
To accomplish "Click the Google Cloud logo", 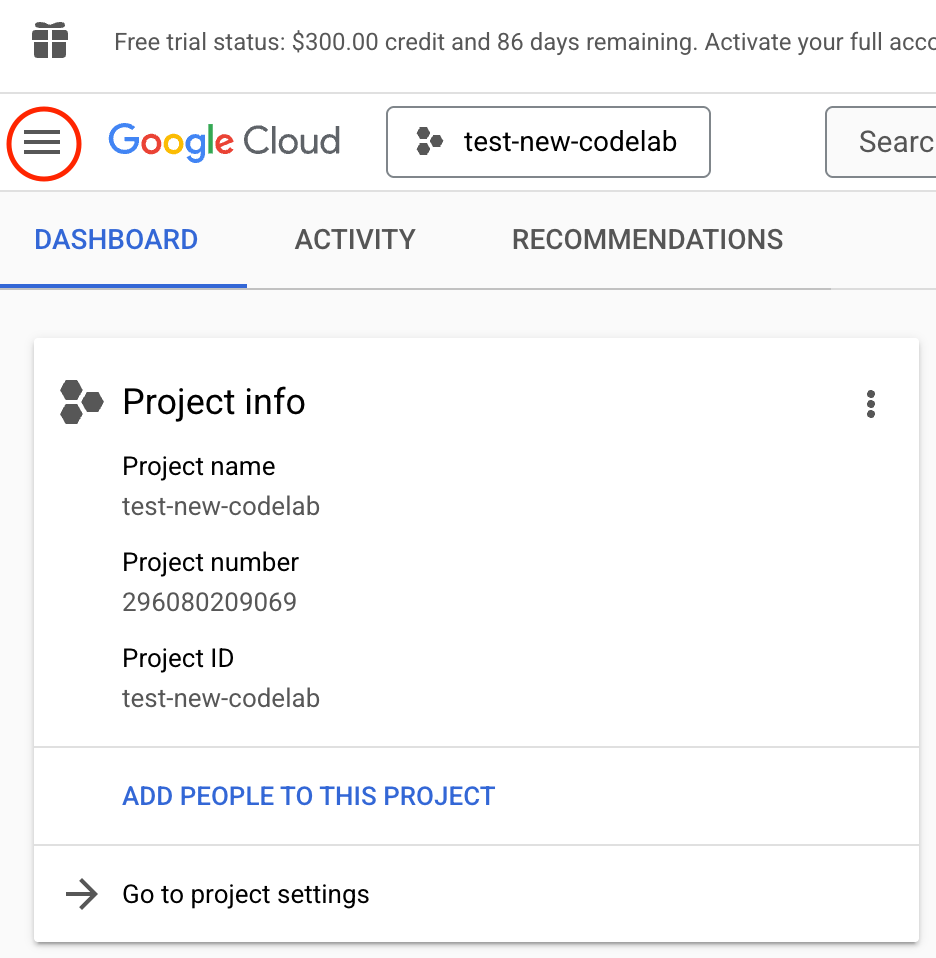I will pyautogui.click(x=224, y=142).
